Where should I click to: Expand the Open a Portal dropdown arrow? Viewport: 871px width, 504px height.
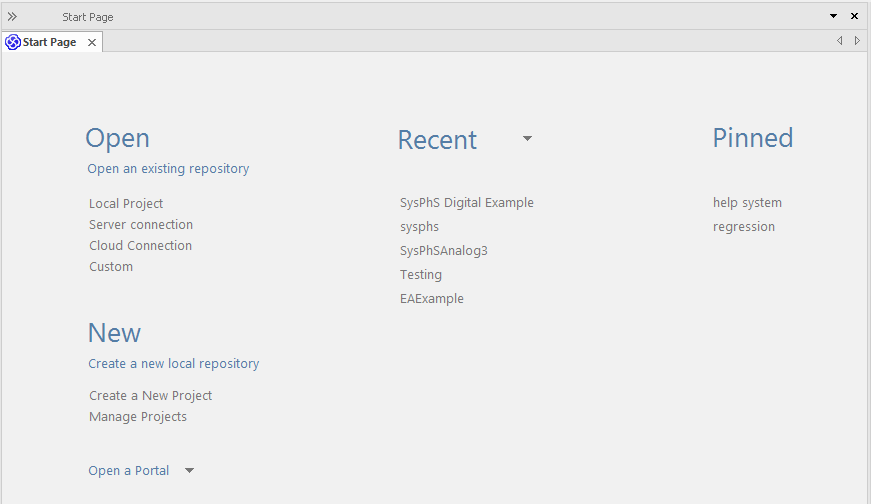pos(190,471)
